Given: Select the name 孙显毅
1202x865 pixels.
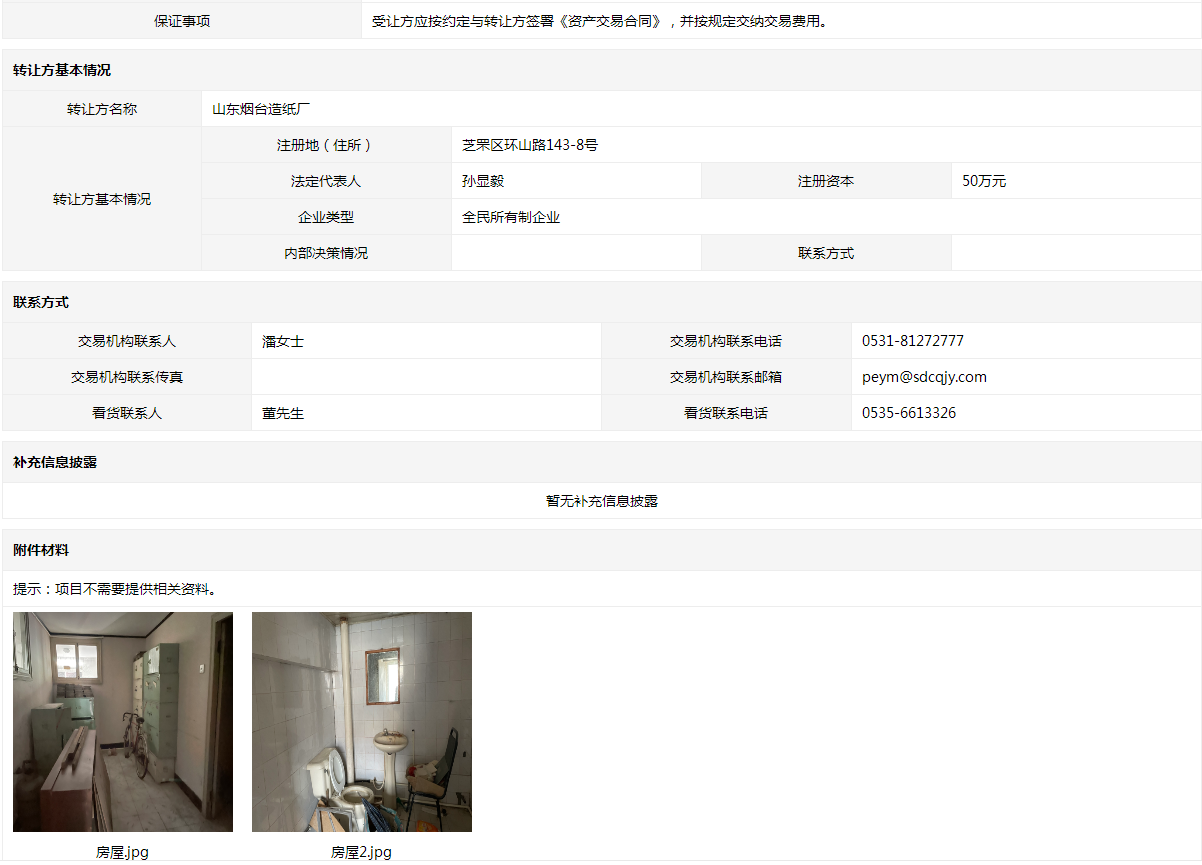Looking at the screenshot, I should point(483,181).
